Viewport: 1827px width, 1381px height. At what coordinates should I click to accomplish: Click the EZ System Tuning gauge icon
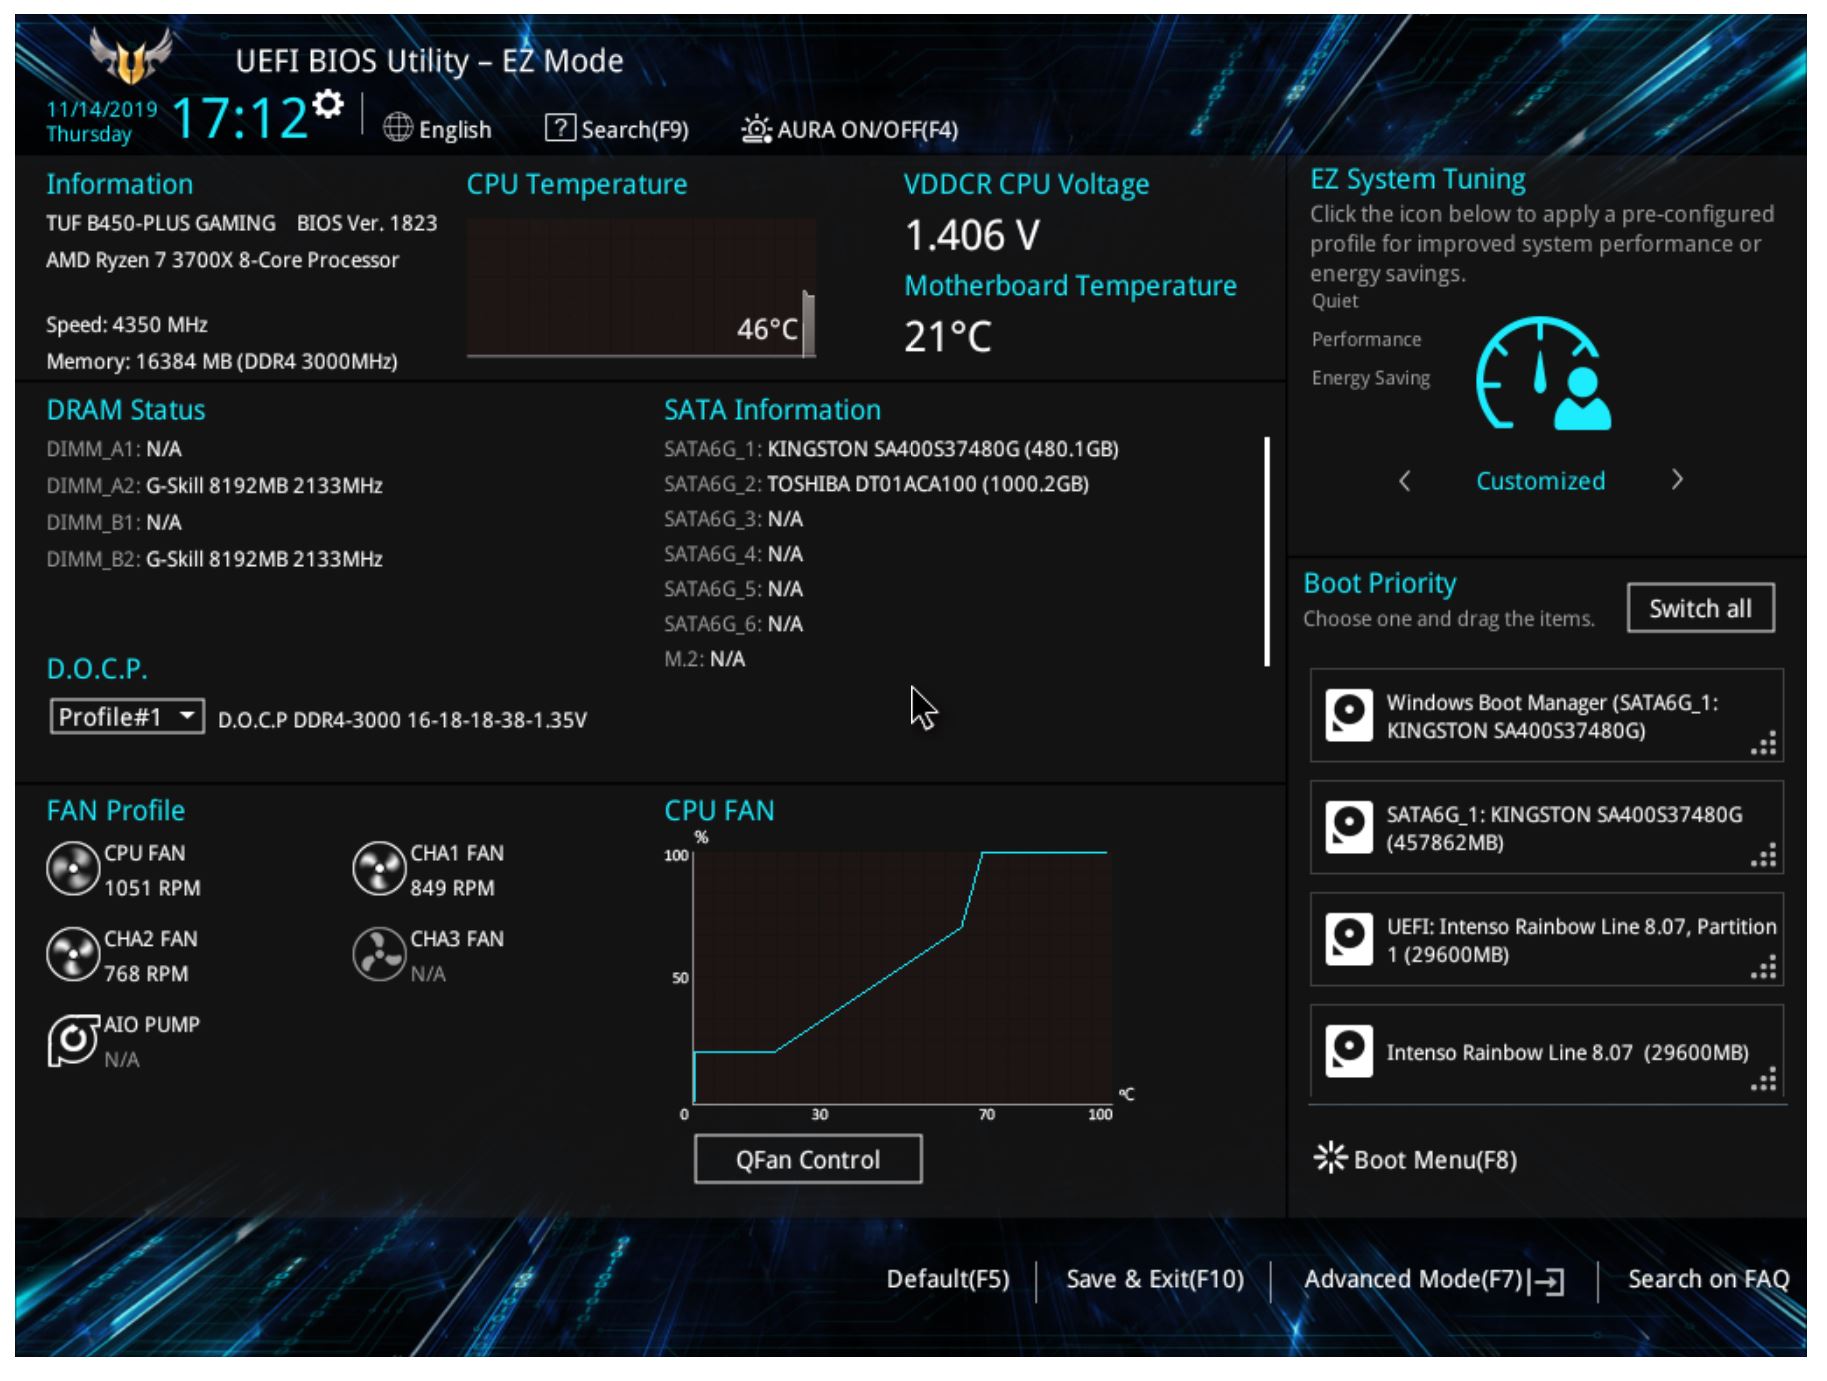(1543, 373)
